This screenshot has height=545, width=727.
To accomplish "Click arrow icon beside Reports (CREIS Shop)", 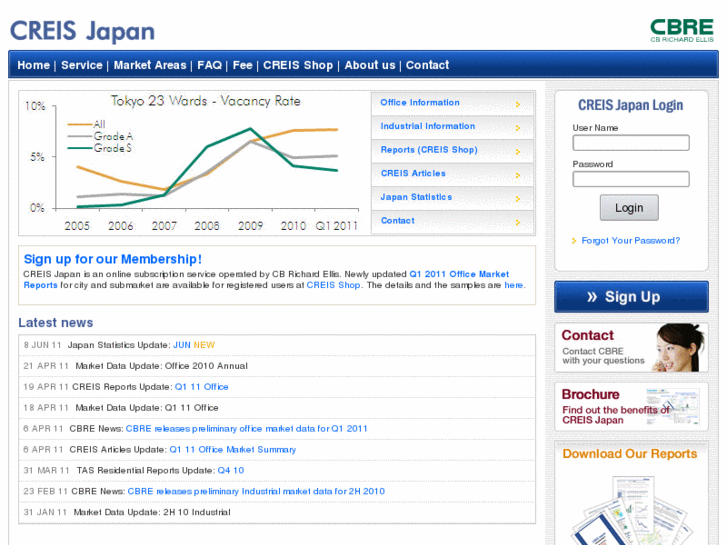I will point(518,151).
